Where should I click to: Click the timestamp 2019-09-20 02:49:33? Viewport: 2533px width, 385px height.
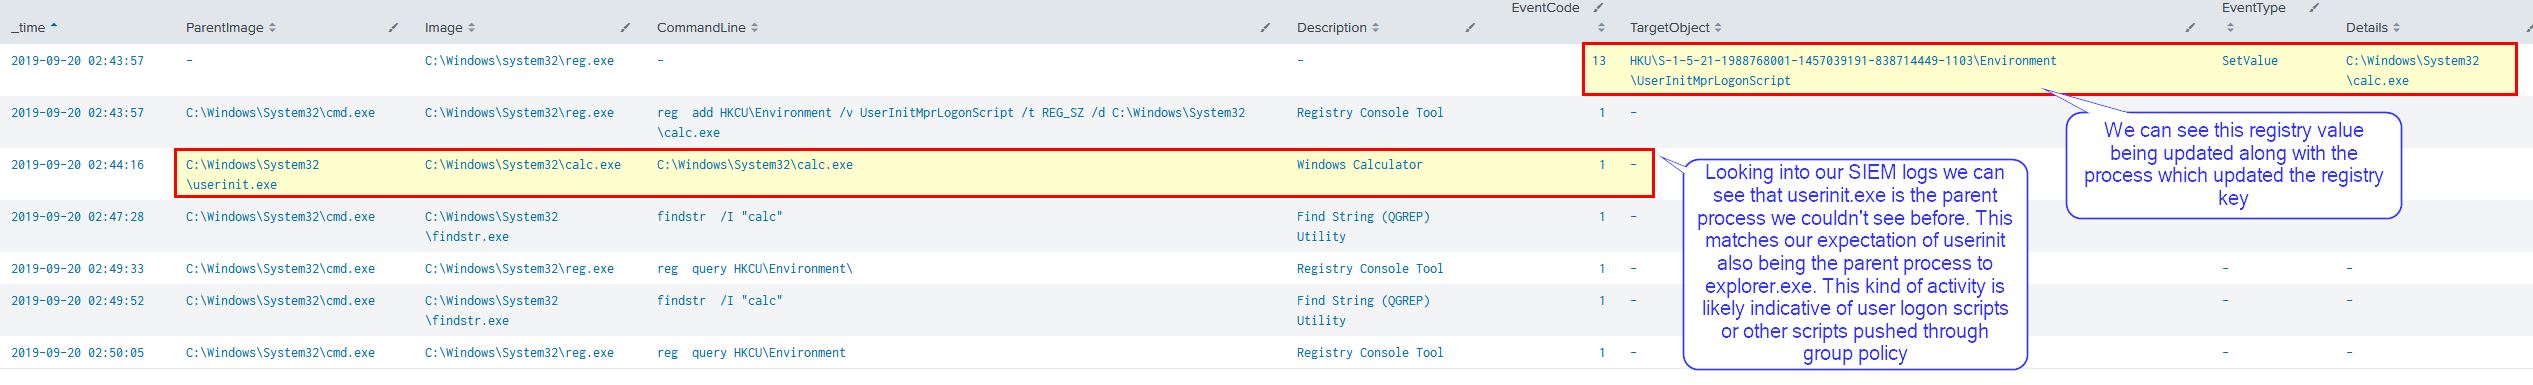point(77,269)
